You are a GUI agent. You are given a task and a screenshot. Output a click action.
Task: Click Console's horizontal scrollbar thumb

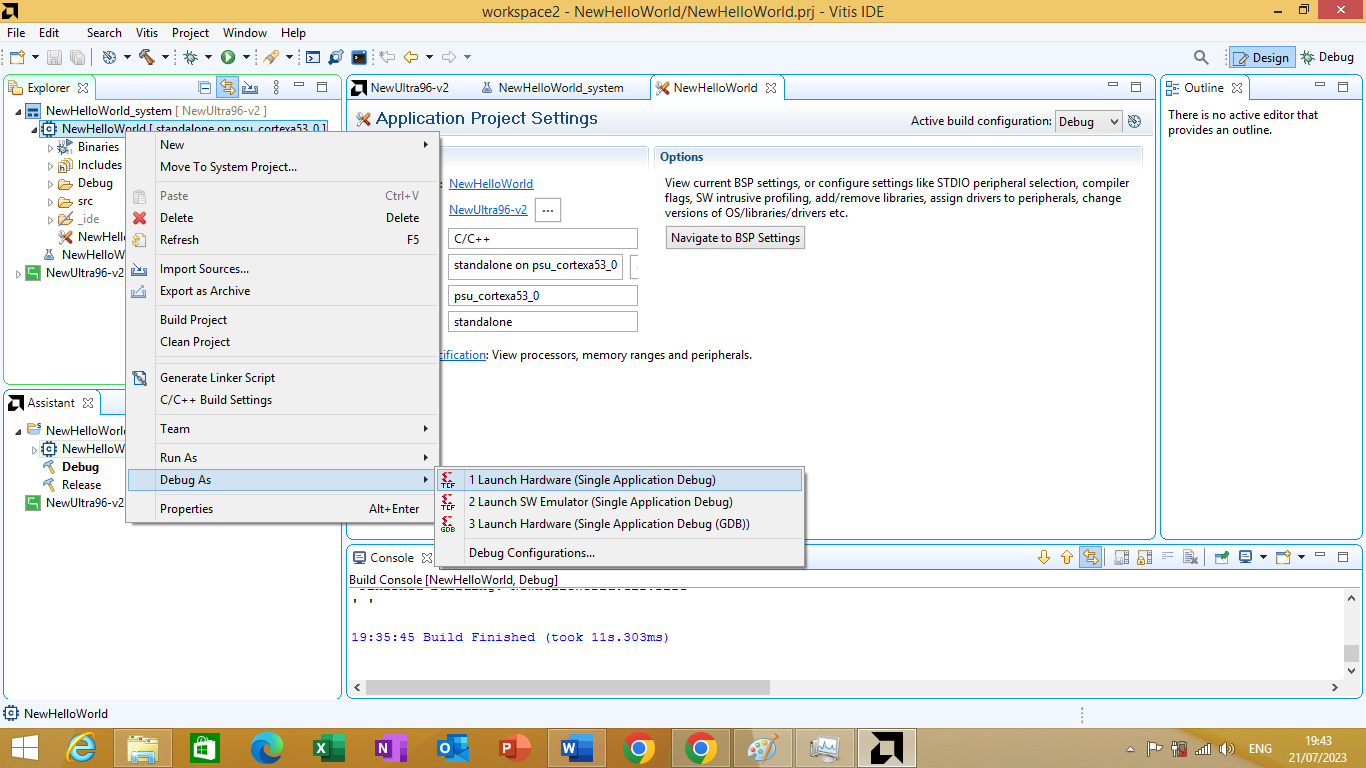[568, 688]
